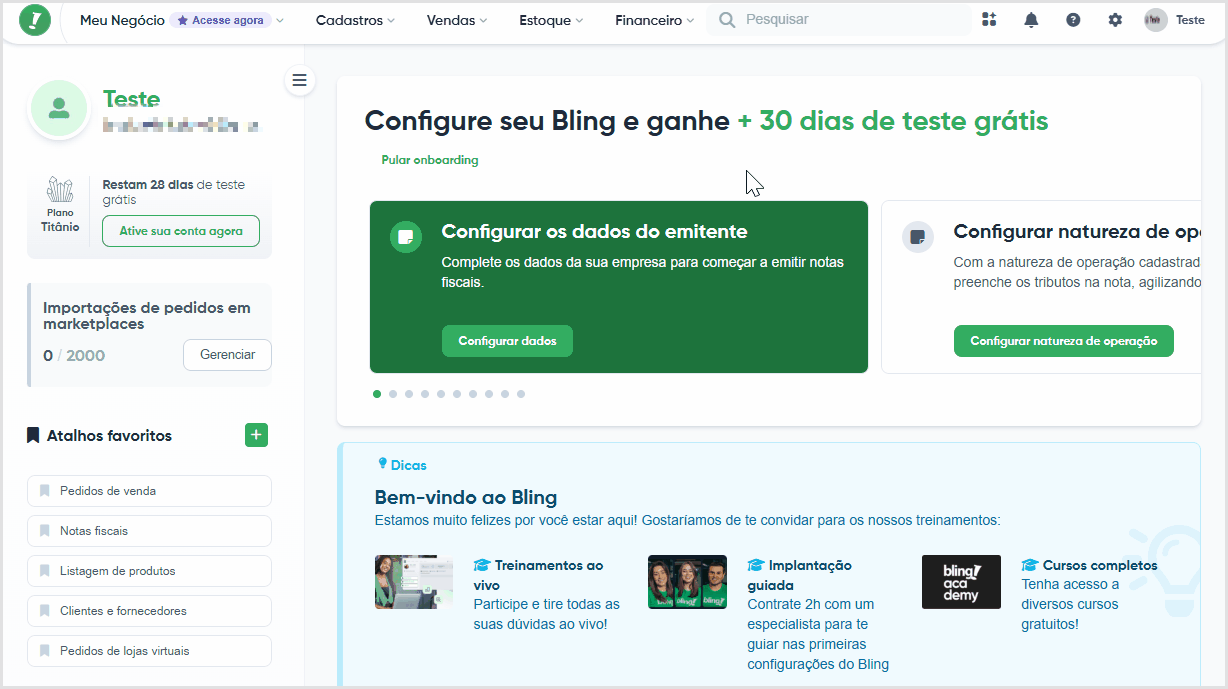1228x689 pixels.
Task: Click Restam 28 dias de teste text
Action: coord(174,192)
